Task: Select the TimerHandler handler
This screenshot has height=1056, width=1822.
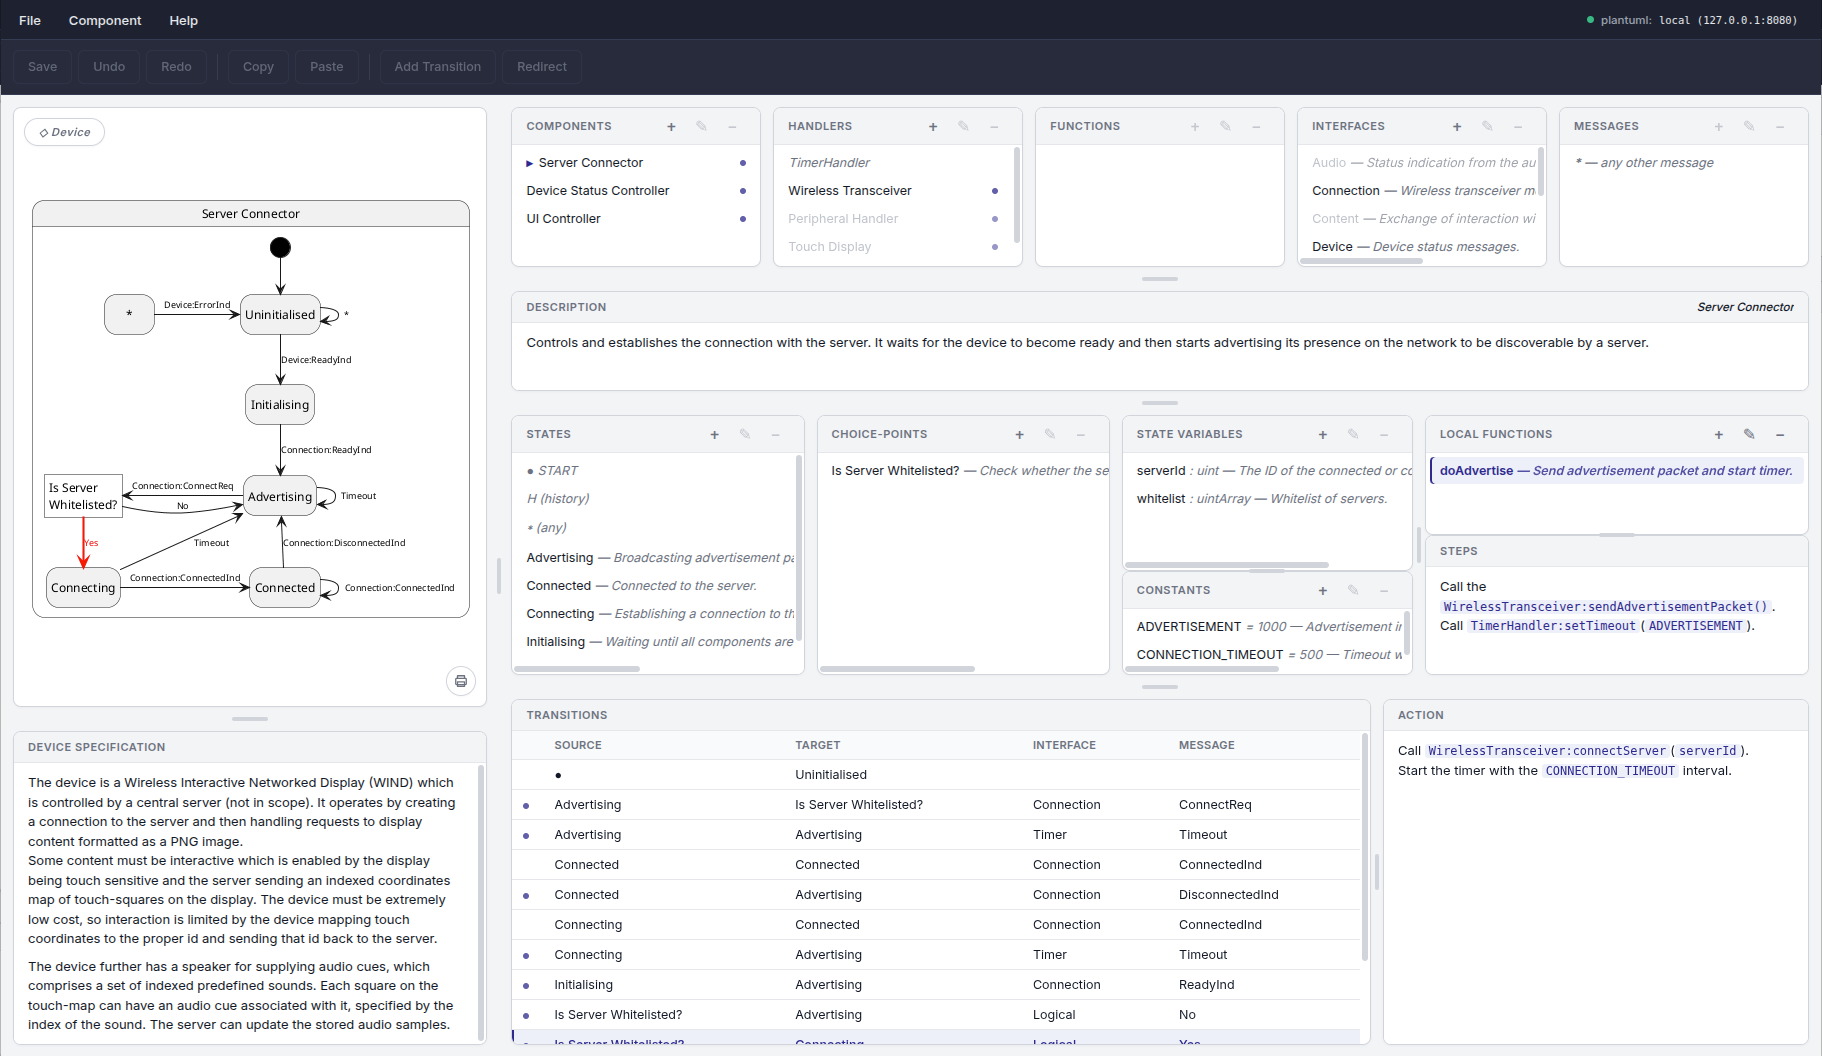Action: tap(895, 163)
